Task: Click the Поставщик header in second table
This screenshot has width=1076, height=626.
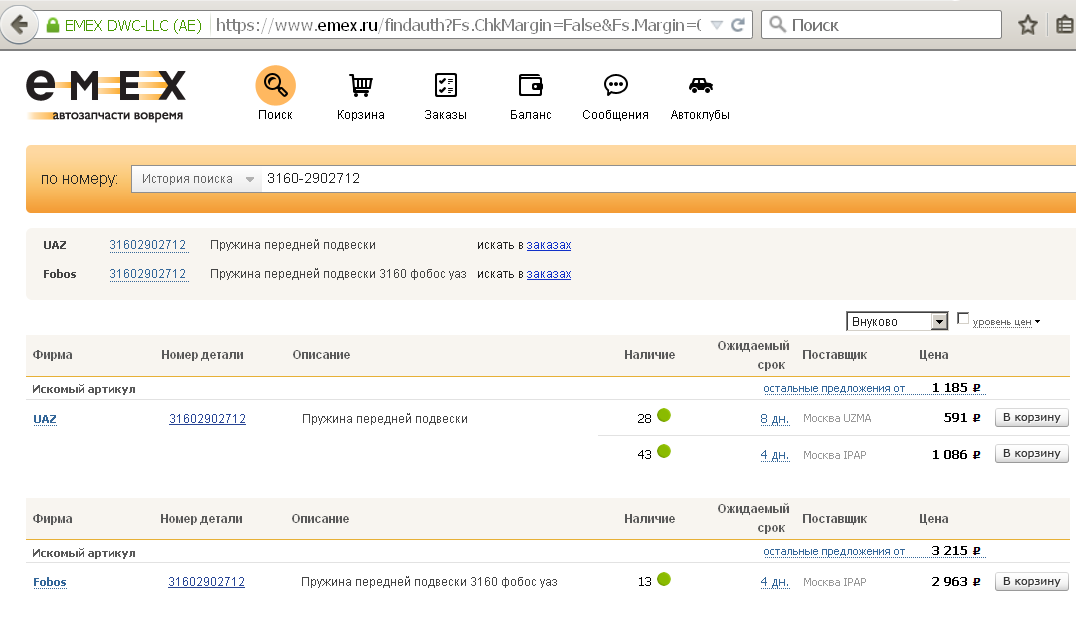Action: (x=834, y=519)
